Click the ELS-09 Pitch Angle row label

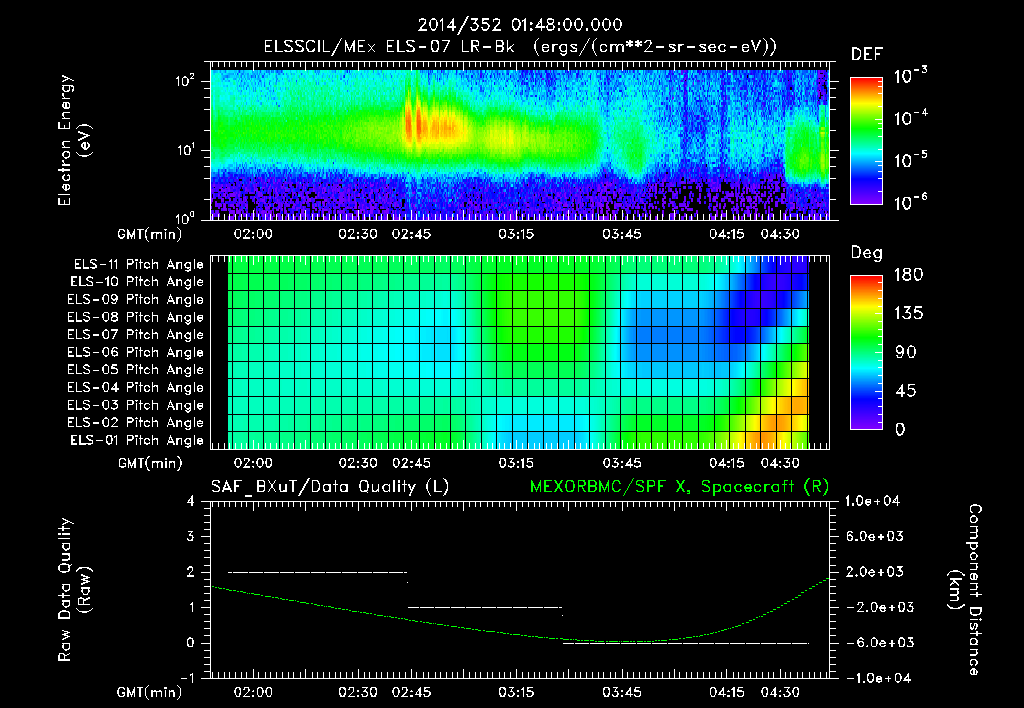click(135, 300)
